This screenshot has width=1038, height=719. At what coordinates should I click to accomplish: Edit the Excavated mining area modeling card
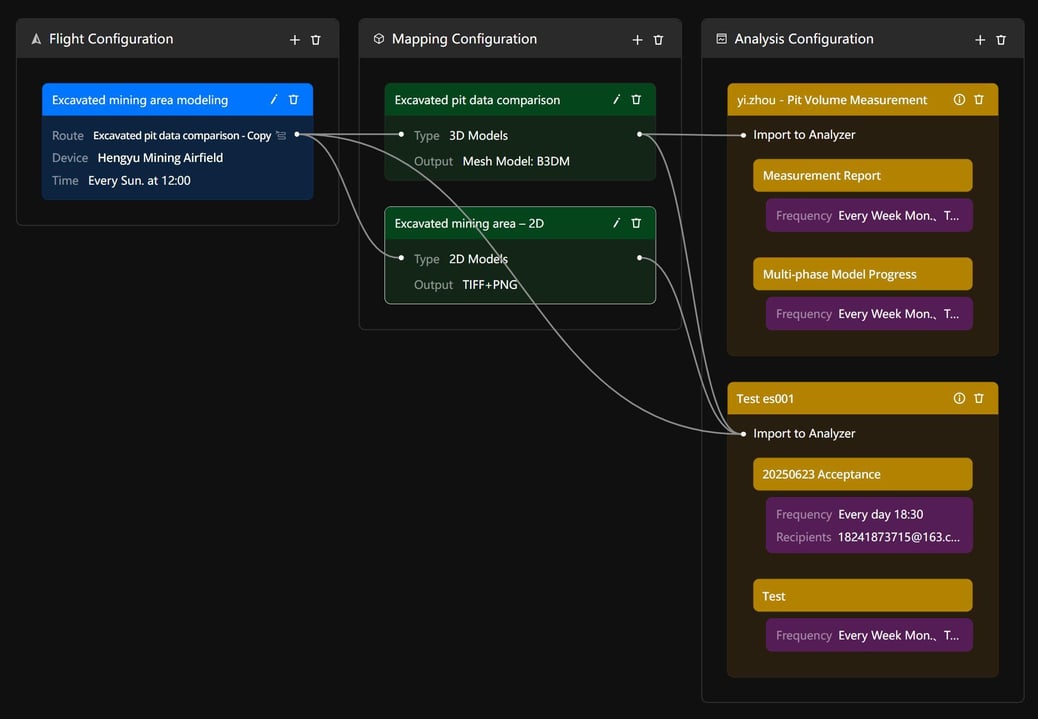point(274,100)
